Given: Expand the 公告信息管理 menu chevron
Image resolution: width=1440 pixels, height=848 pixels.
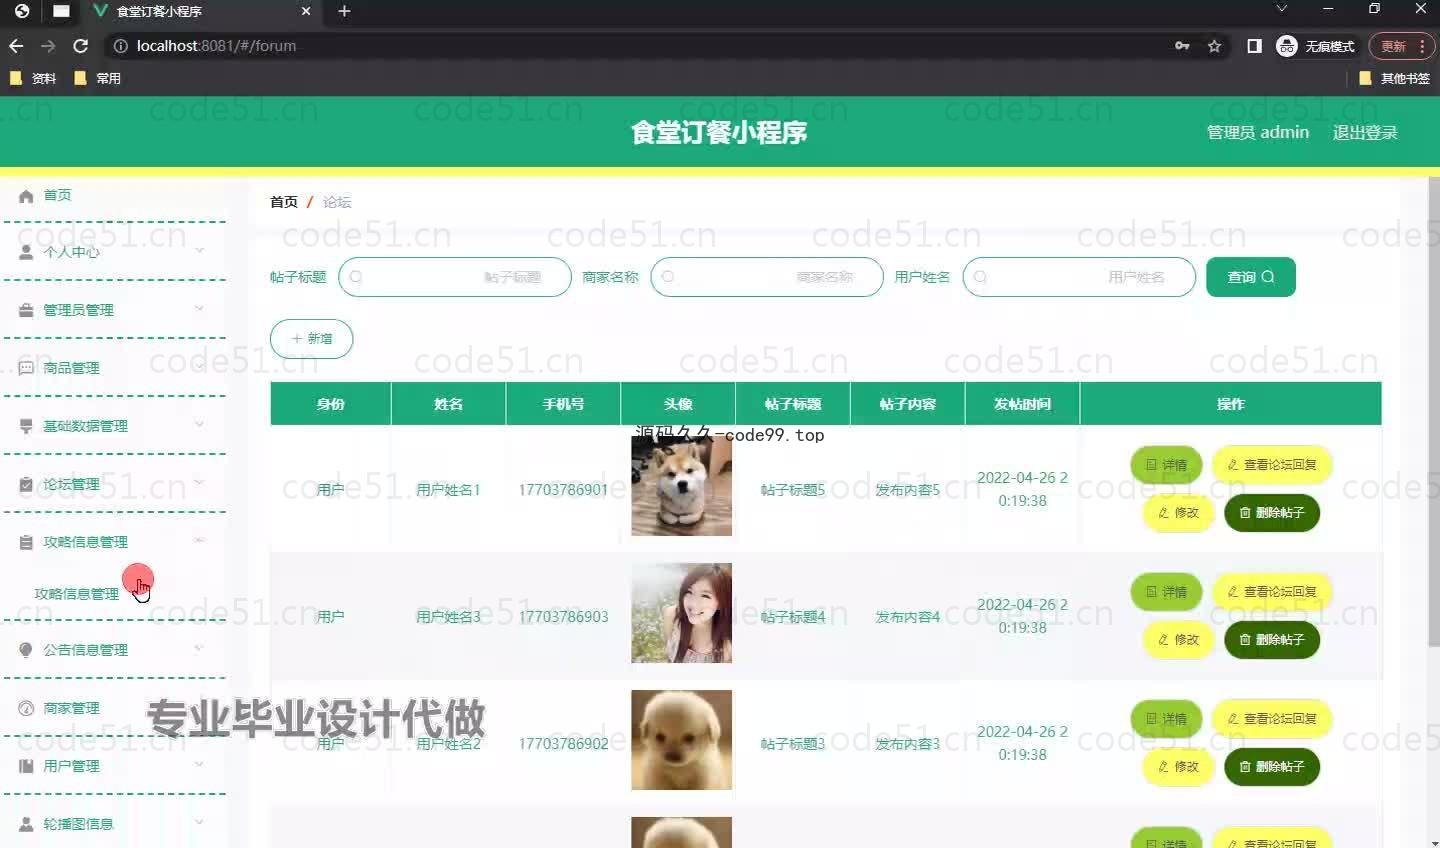Looking at the screenshot, I should click(199, 648).
